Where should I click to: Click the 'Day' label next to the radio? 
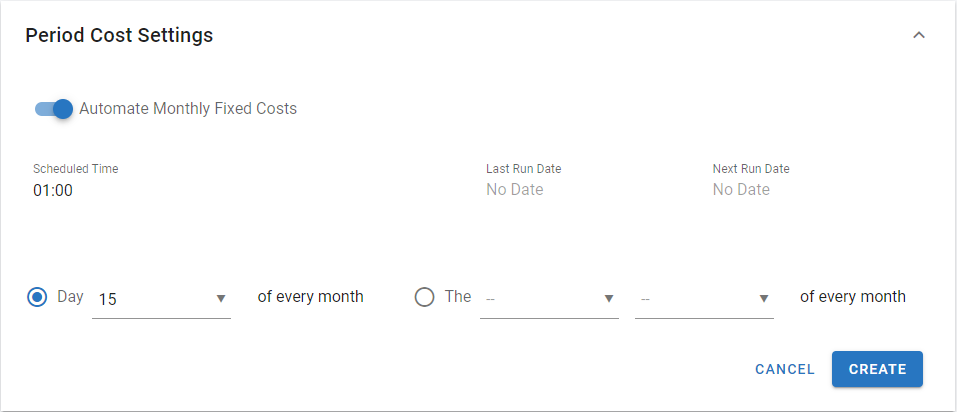pos(70,297)
